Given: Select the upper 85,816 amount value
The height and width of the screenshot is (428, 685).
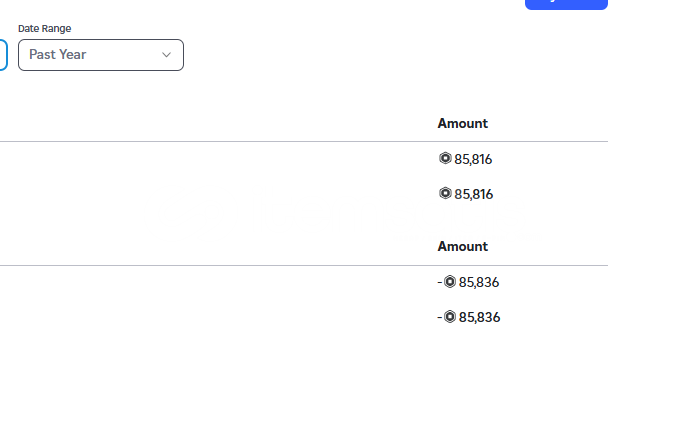Looking at the screenshot, I should [x=473, y=159].
